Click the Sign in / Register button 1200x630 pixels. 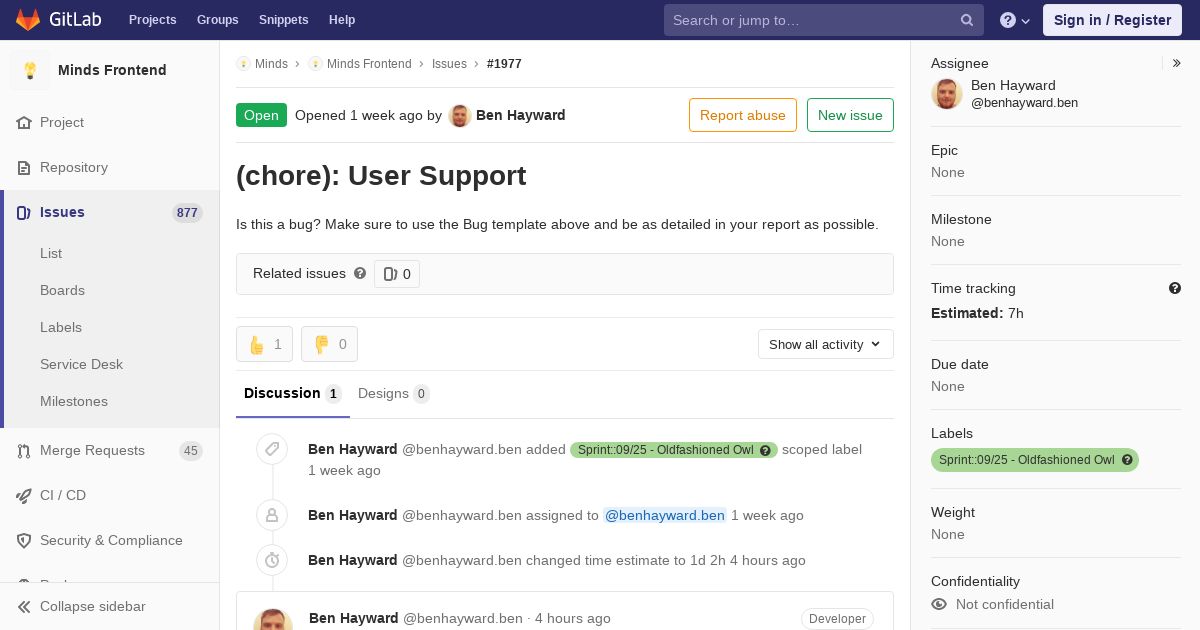coord(1112,20)
